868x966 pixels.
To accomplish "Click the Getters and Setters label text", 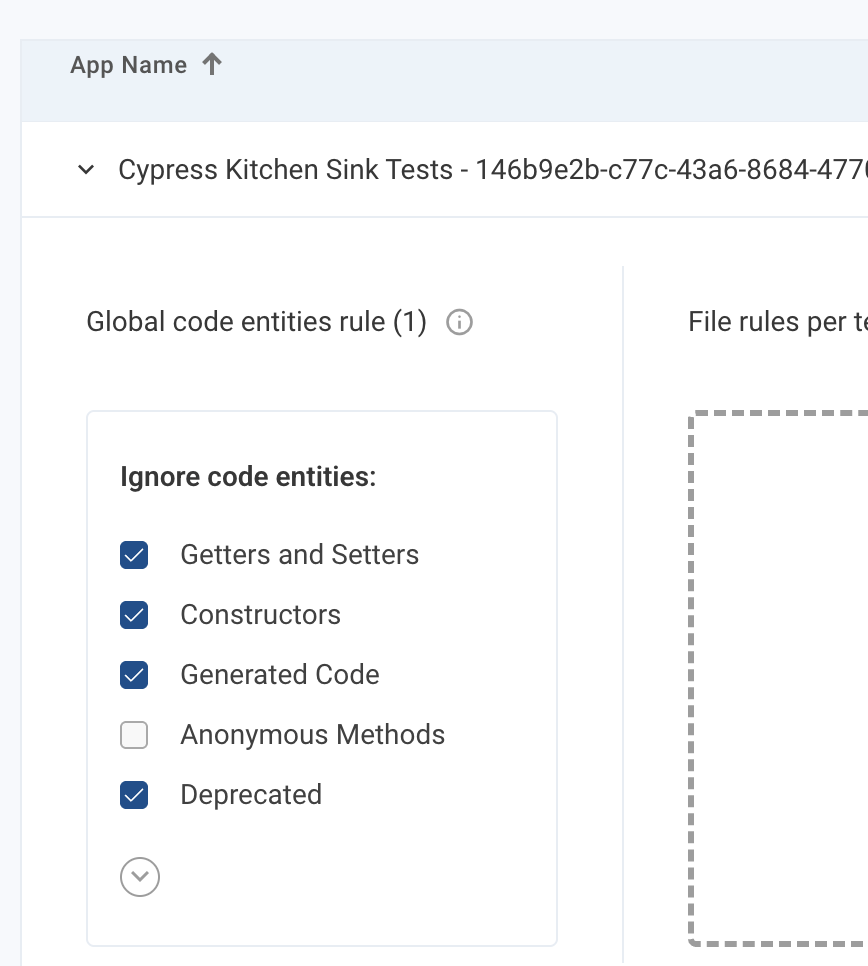I will tap(299, 555).
